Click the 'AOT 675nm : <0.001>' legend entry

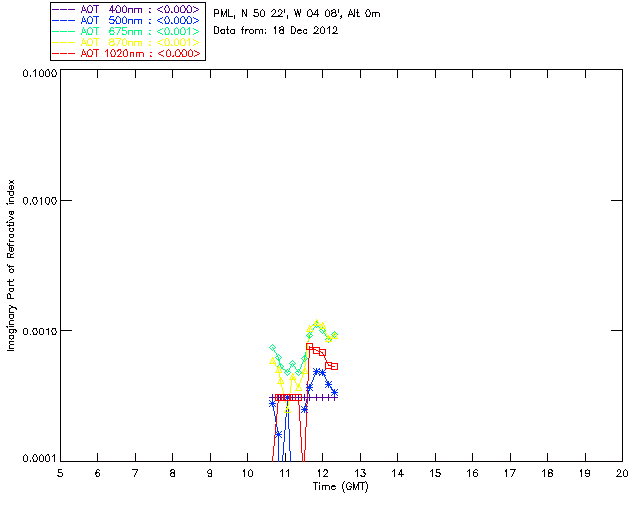127,31
